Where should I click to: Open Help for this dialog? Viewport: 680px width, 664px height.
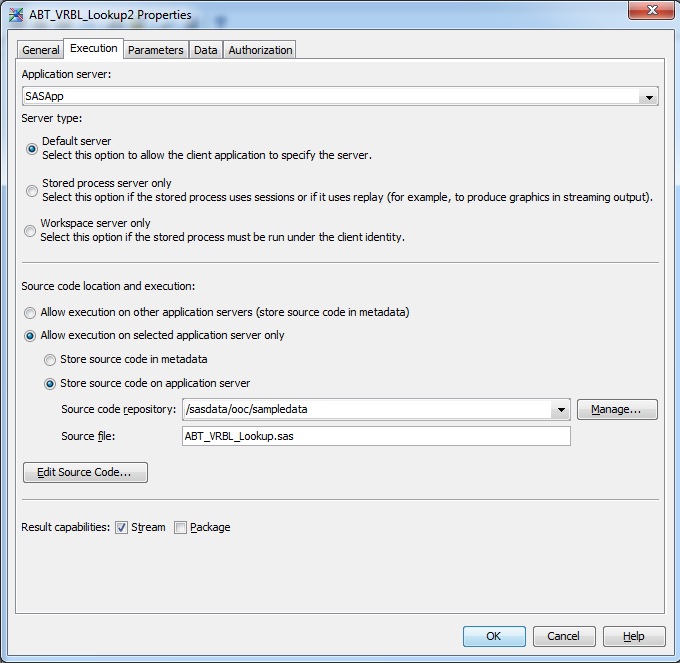(x=634, y=636)
